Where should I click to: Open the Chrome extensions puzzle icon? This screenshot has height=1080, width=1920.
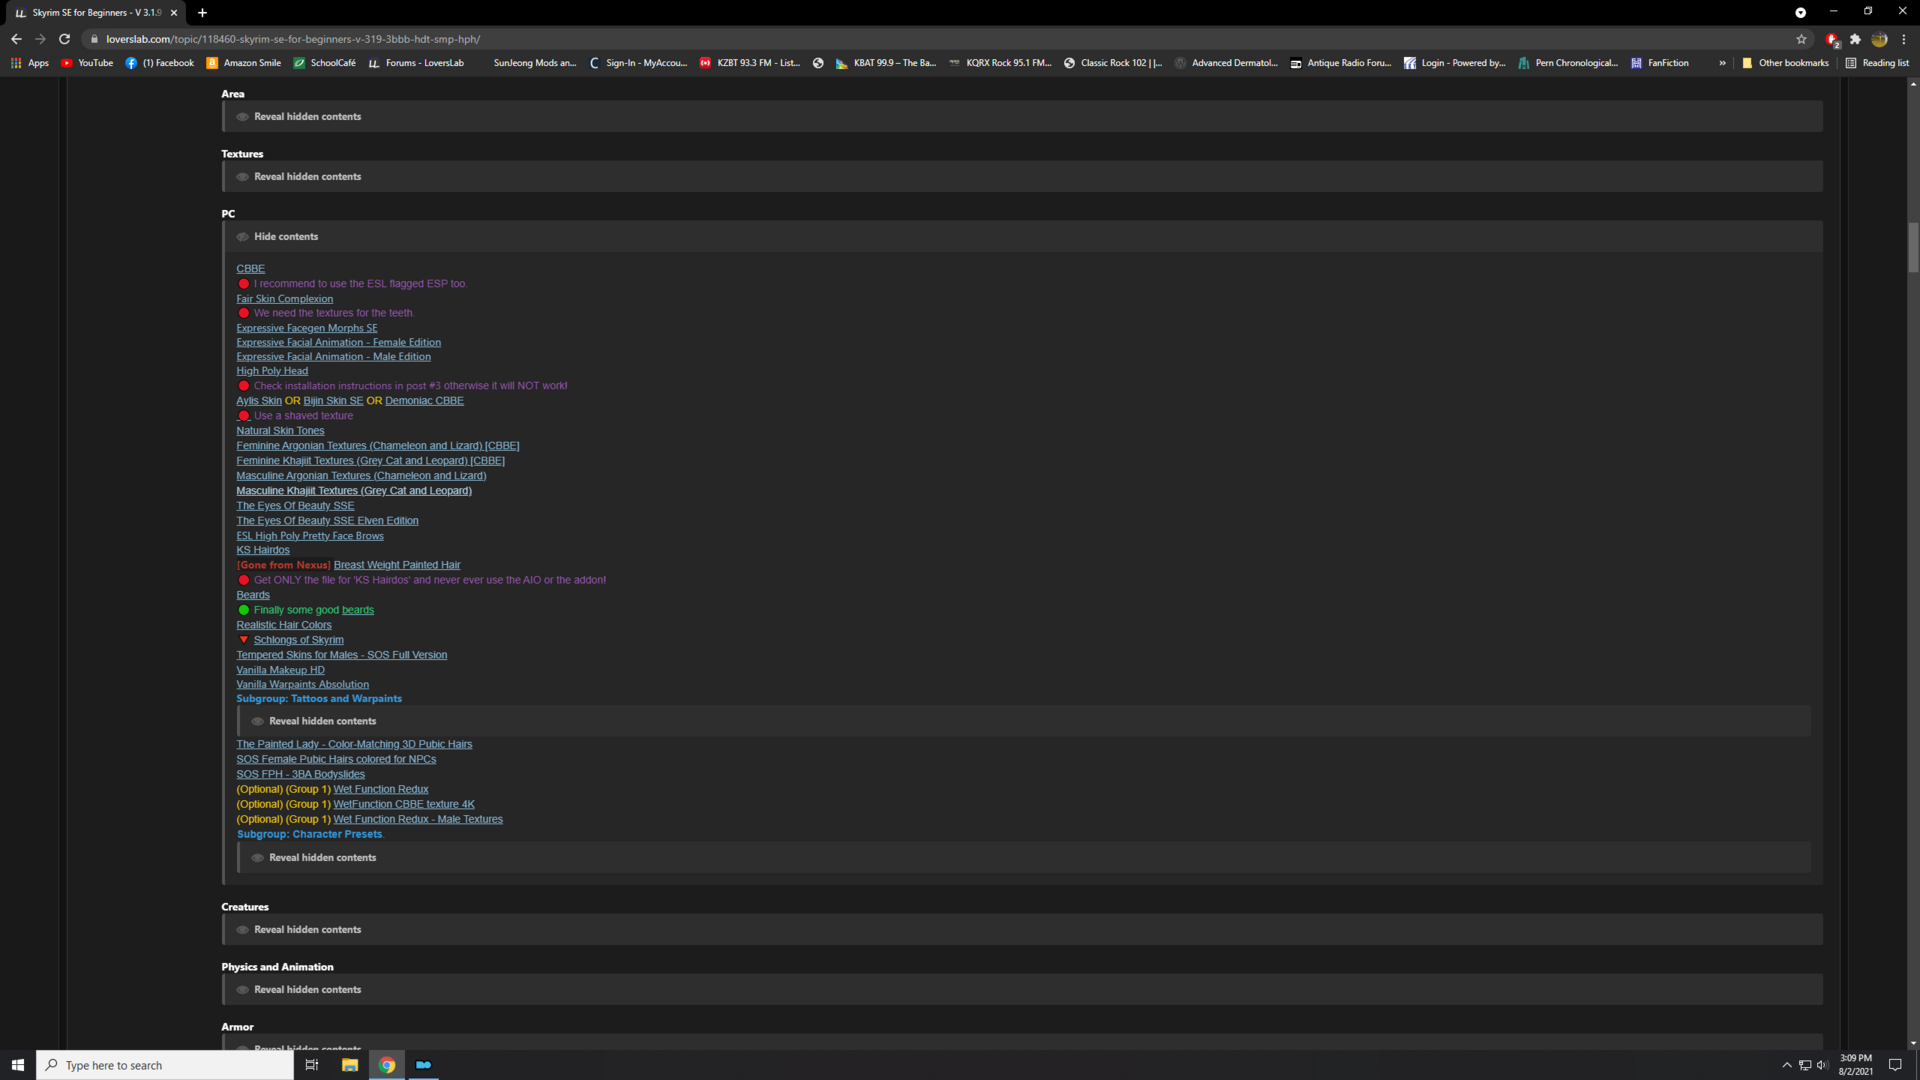click(x=1855, y=39)
